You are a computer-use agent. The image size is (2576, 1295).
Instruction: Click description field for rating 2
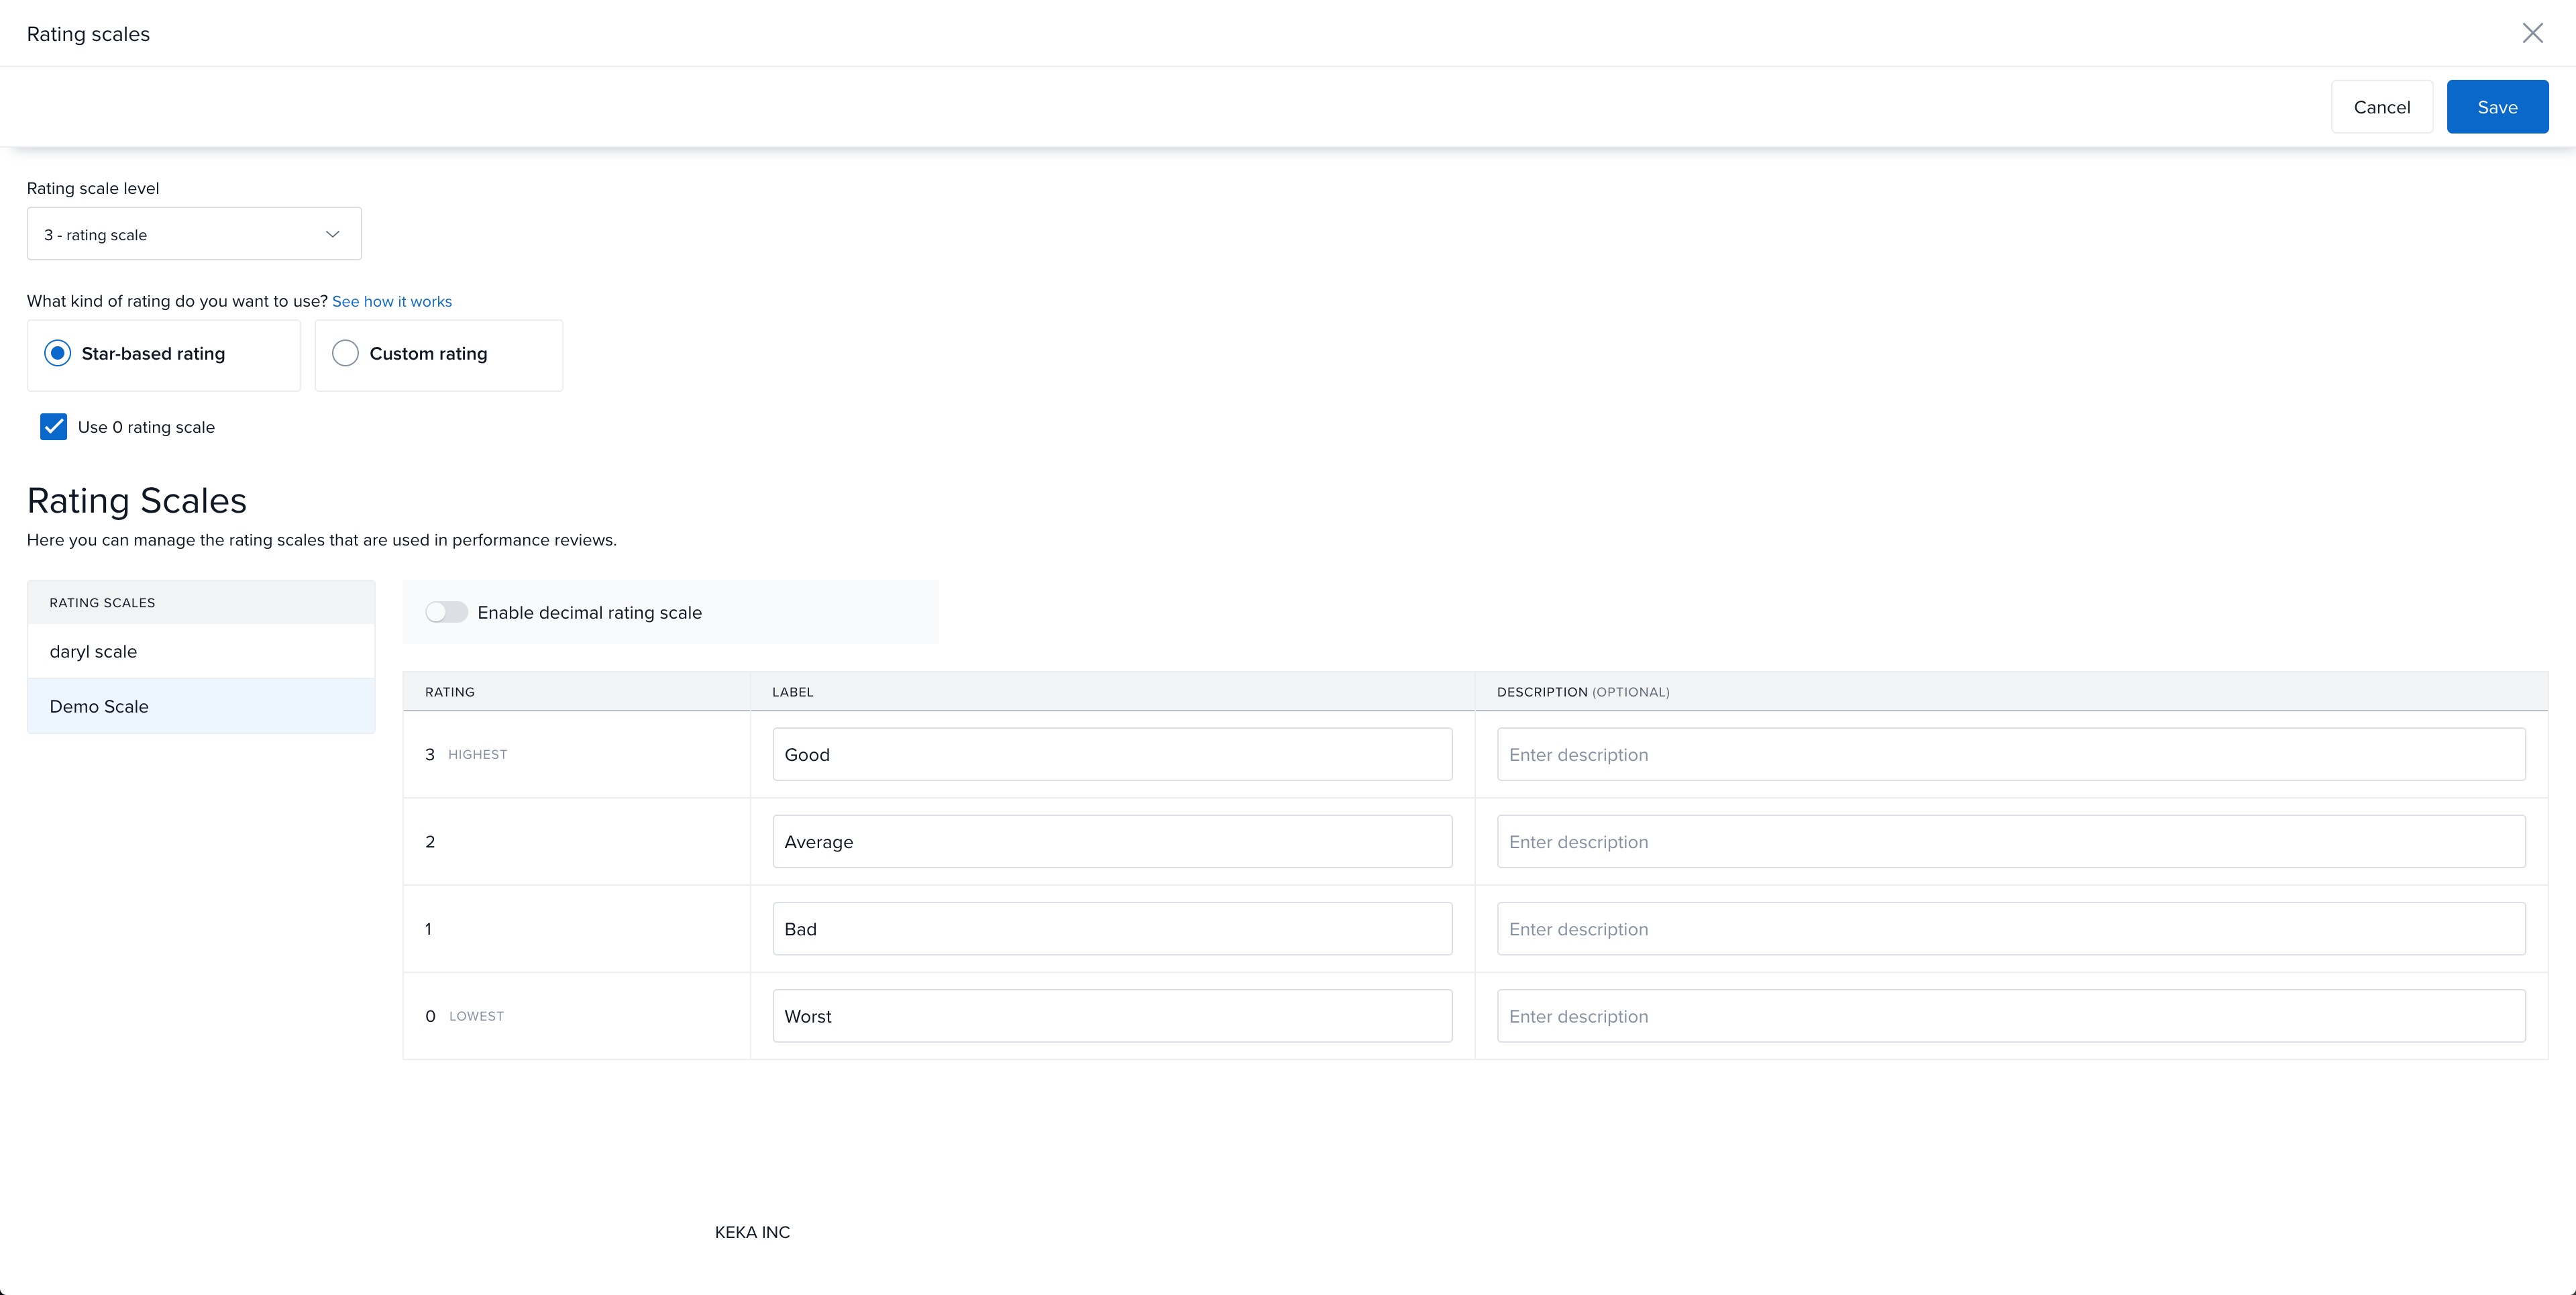pos(2010,841)
